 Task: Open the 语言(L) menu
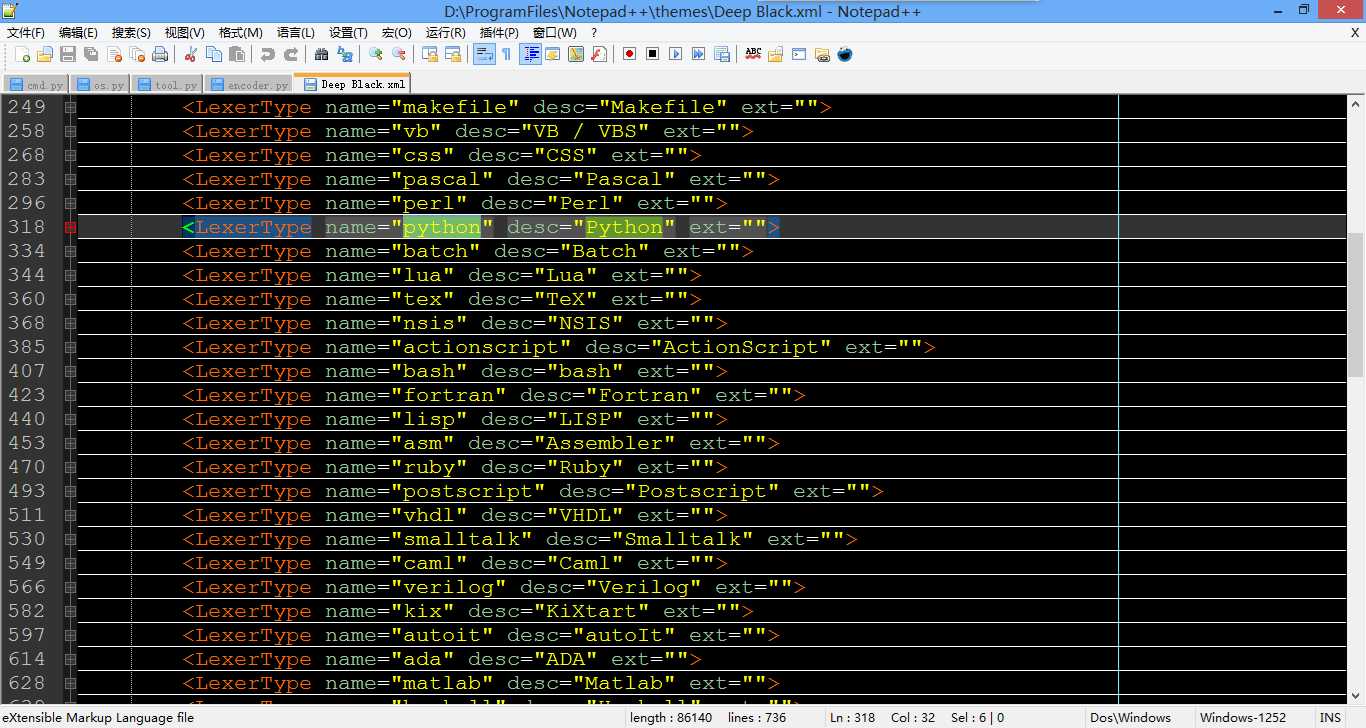[x=295, y=33]
